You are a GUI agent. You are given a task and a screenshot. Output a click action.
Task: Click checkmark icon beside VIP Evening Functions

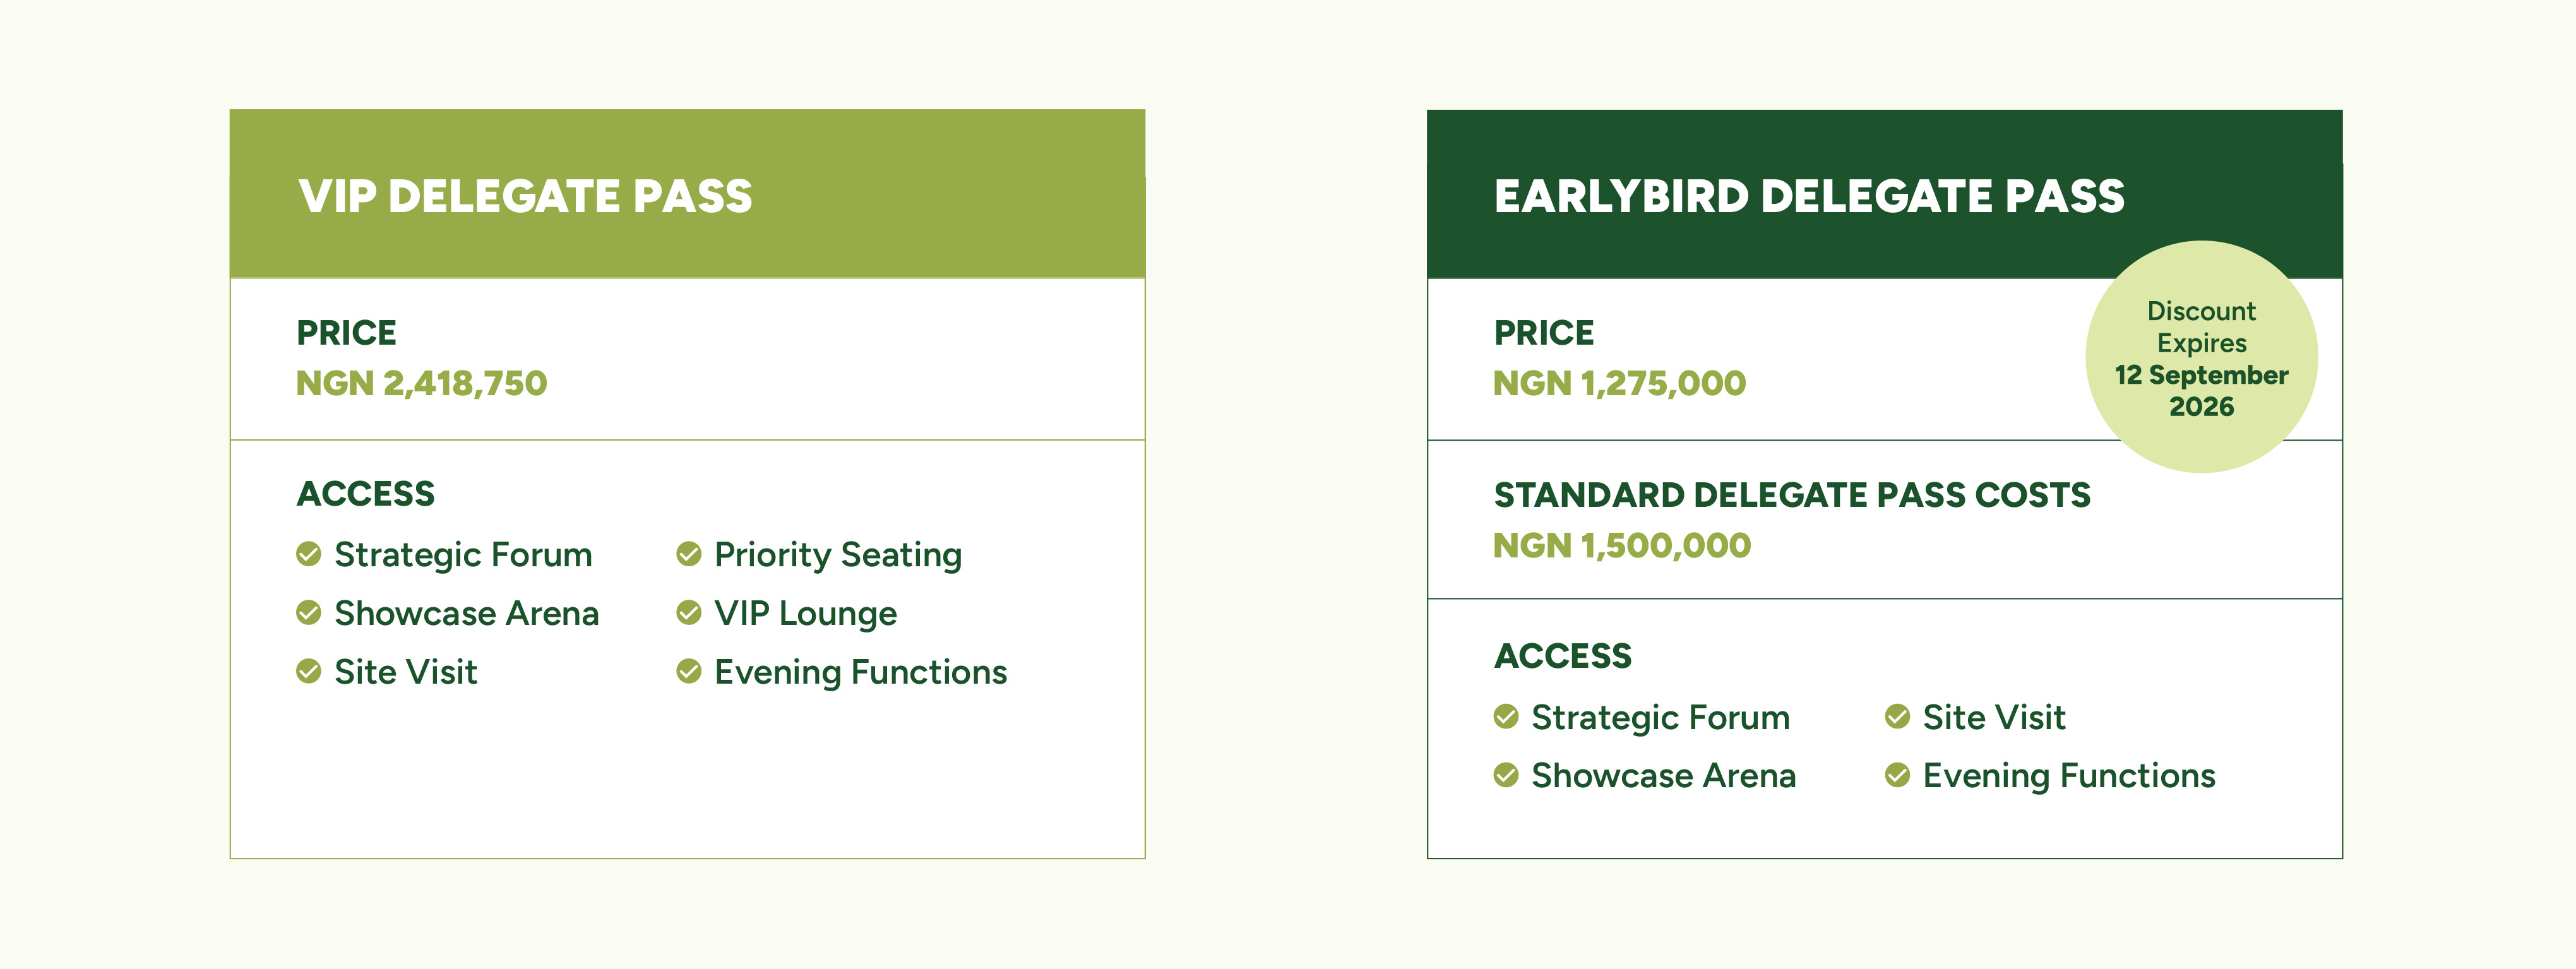(x=689, y=671)
